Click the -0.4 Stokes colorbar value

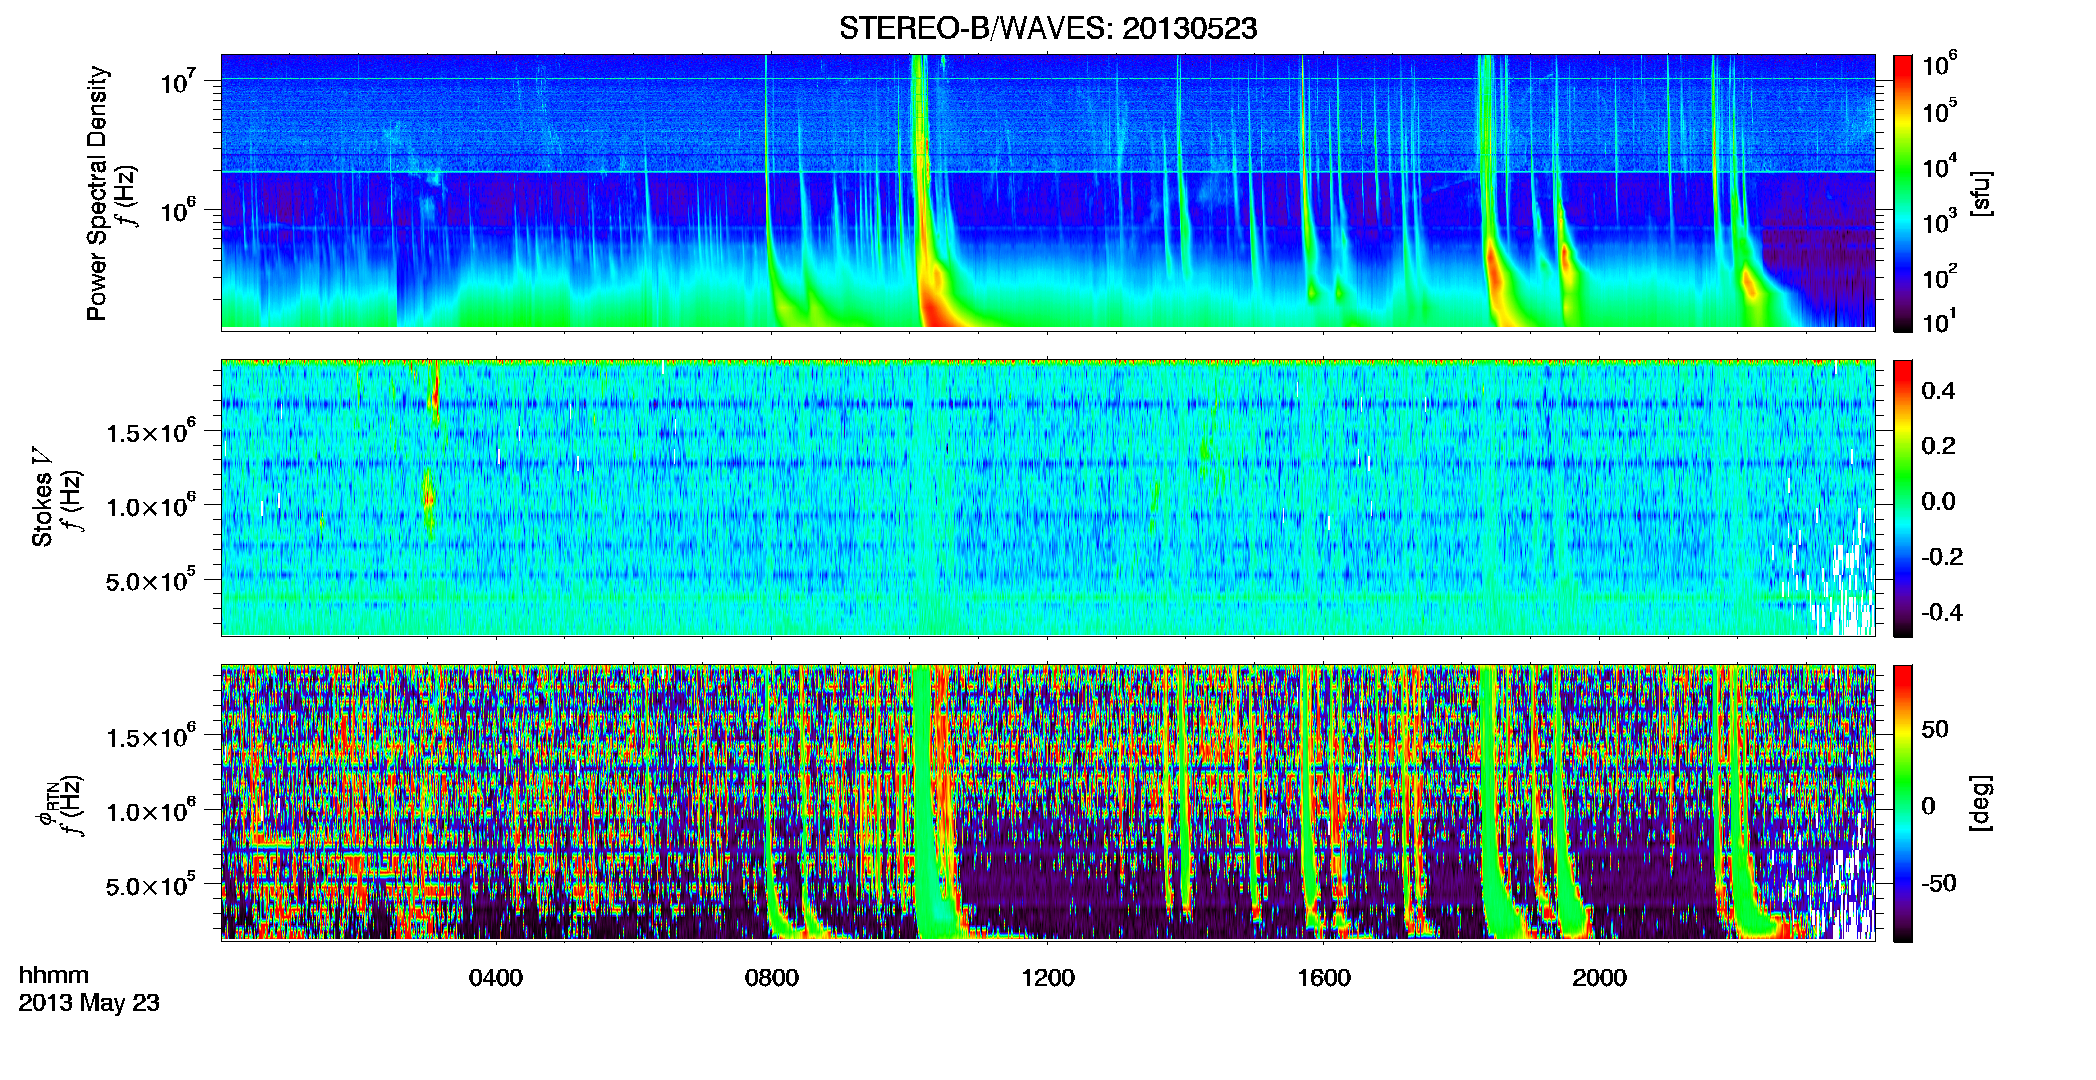point(1942,612)
